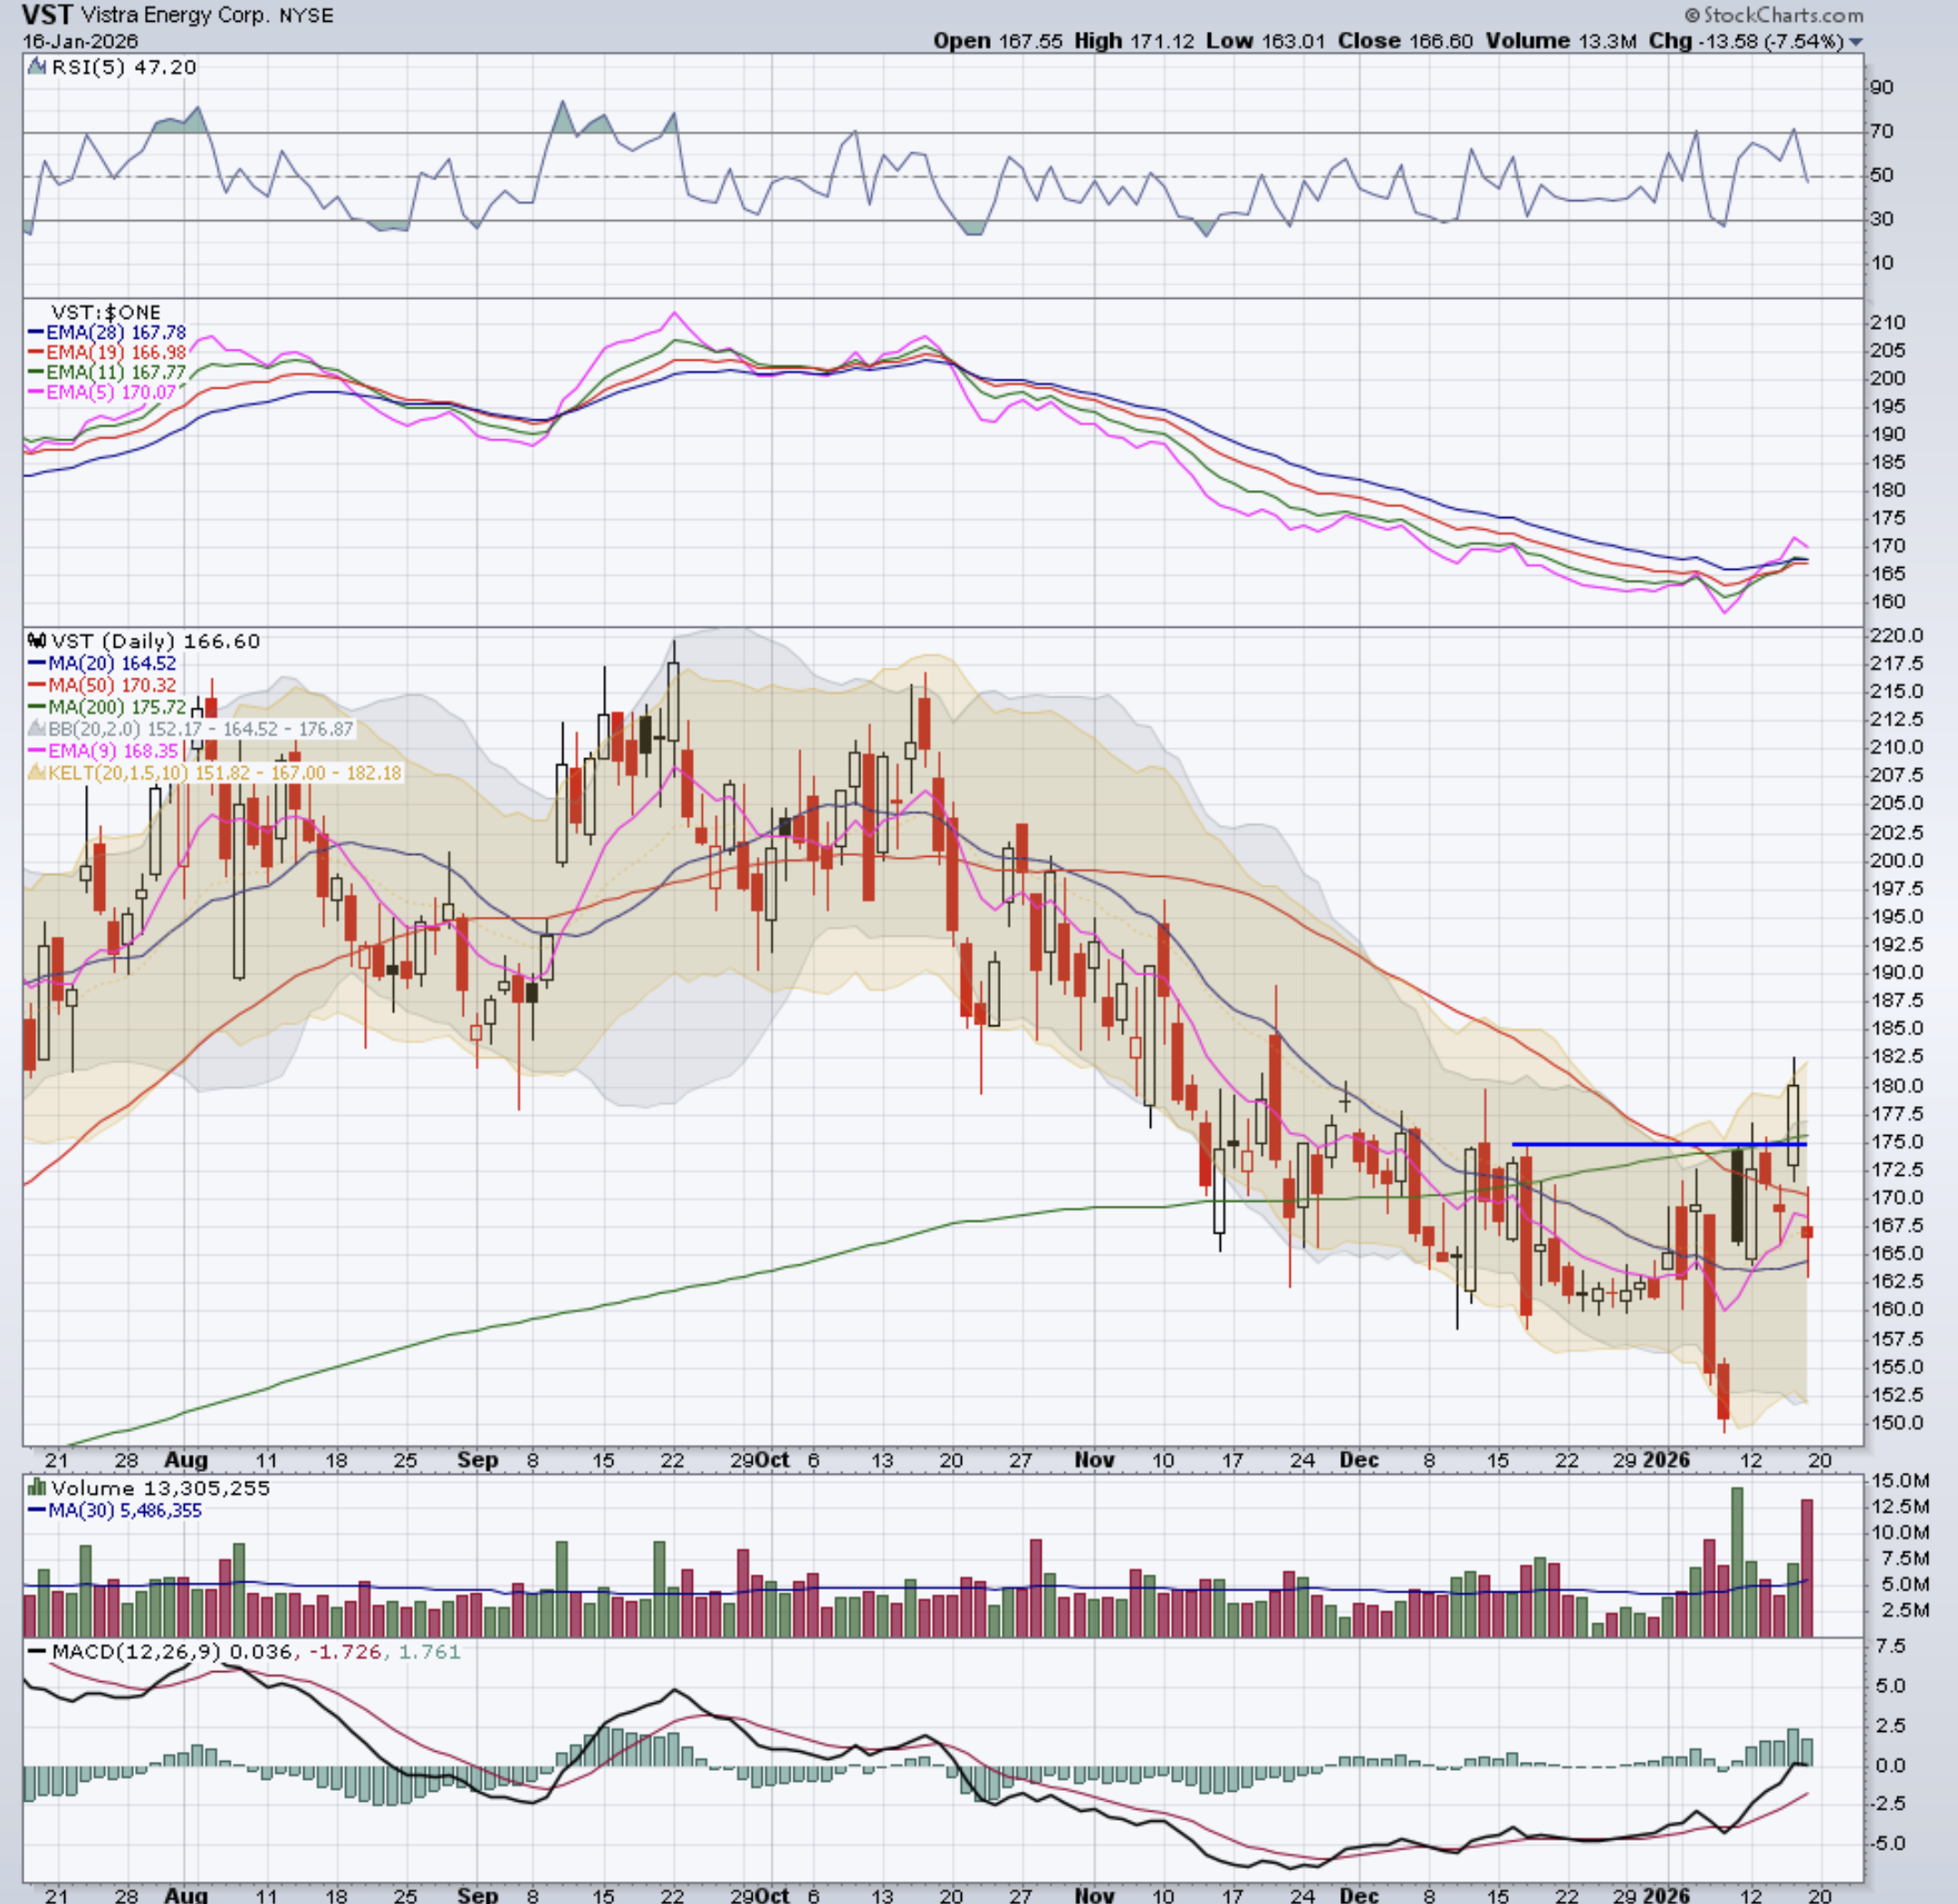1958x1904 pixels.
Task: Click the VST Daily candlestick legend icon
Action: 37,641
